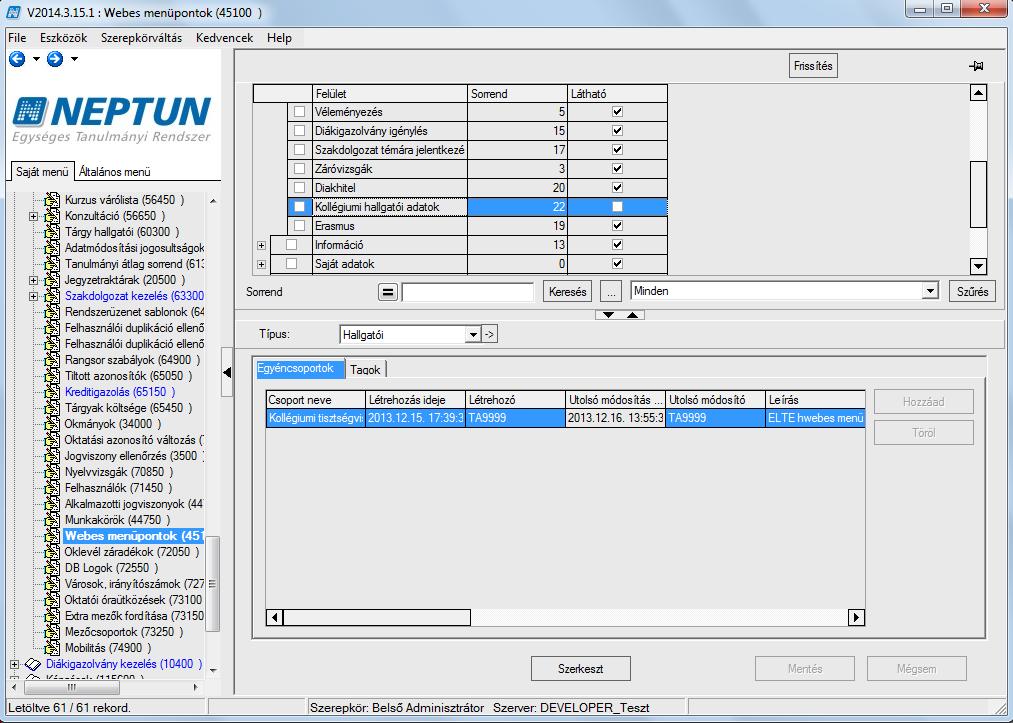Select the Kollégiumi tisztségviselők group row
Image resolution: width=1013 pixels, height=723 pixels.
pos(565,418)
